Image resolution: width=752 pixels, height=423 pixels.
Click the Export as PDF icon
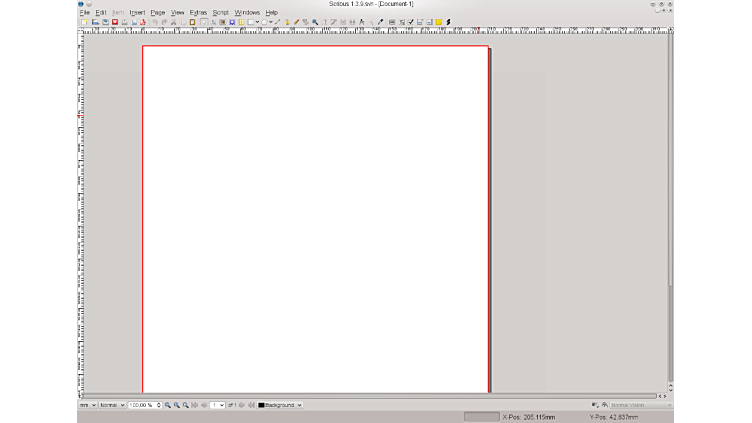(143, 22)
